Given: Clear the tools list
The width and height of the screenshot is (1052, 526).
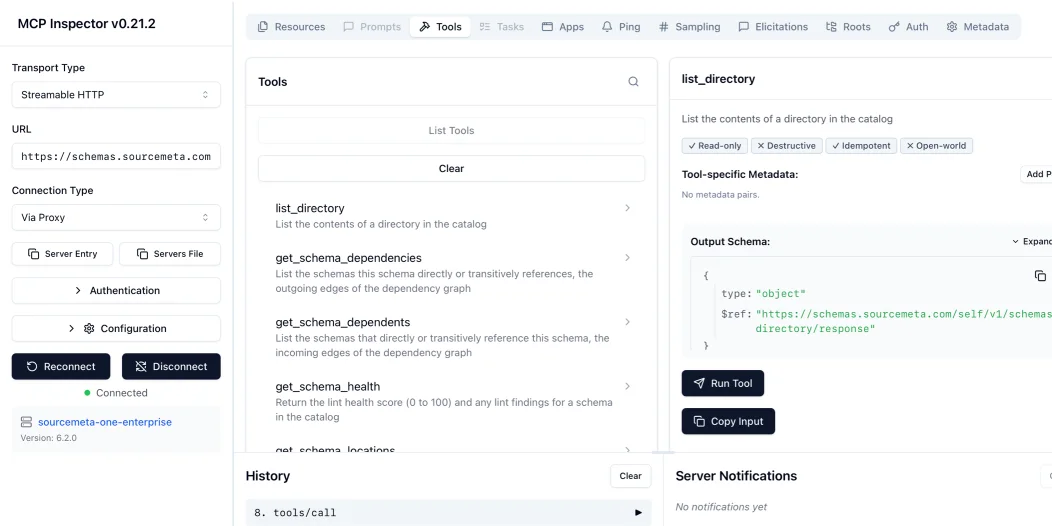Looking at the screenshot, I should pos(452,168).
